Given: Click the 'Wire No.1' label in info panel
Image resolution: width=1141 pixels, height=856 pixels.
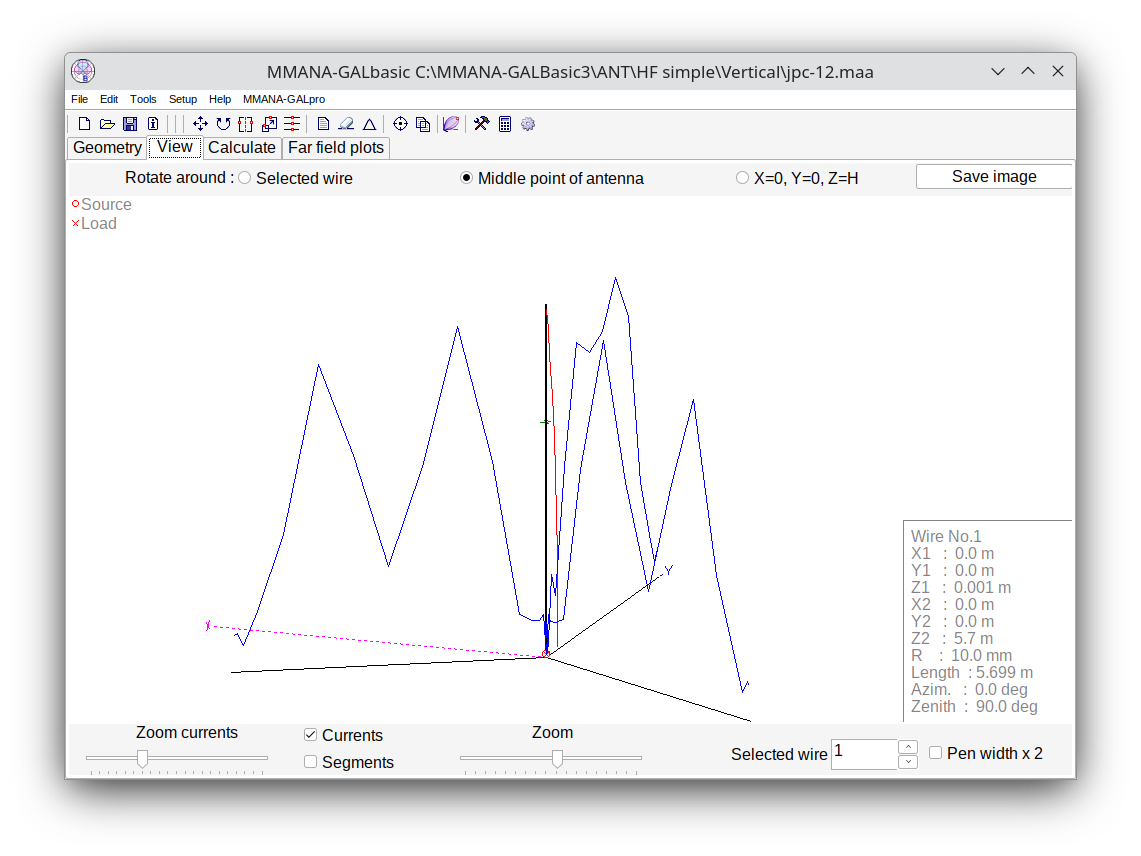Looking at the screenshot, I should click(x=946, y=536).
